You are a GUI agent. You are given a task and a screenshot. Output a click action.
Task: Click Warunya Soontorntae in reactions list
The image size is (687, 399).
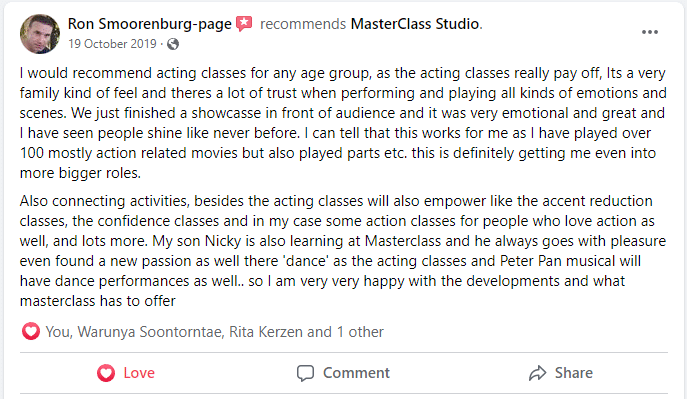click(149, 332)
